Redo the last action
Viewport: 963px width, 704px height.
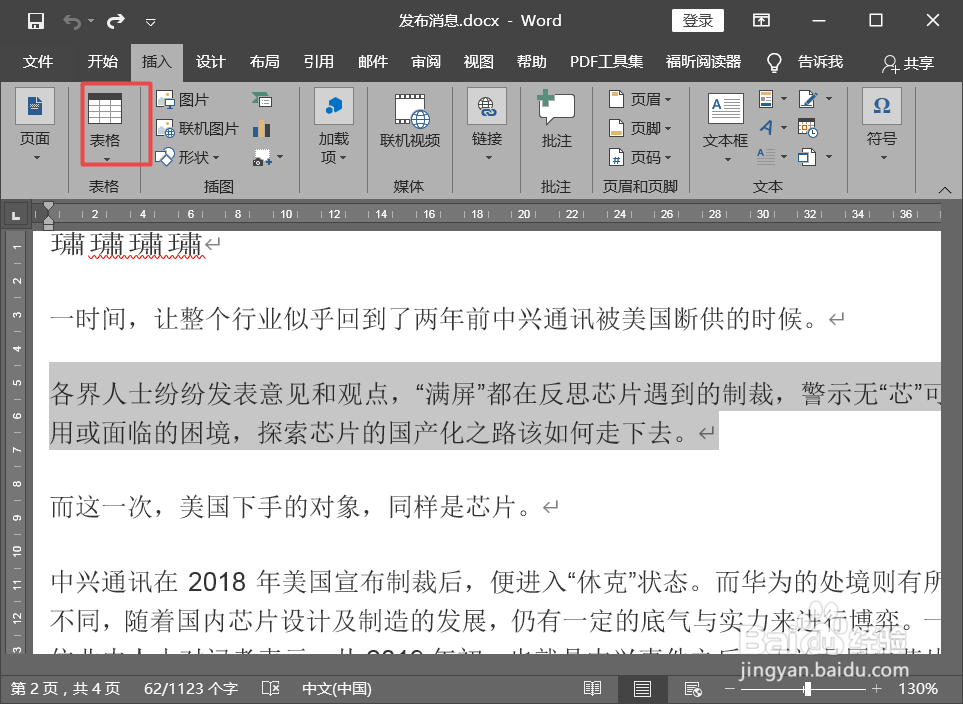(115, 22)
